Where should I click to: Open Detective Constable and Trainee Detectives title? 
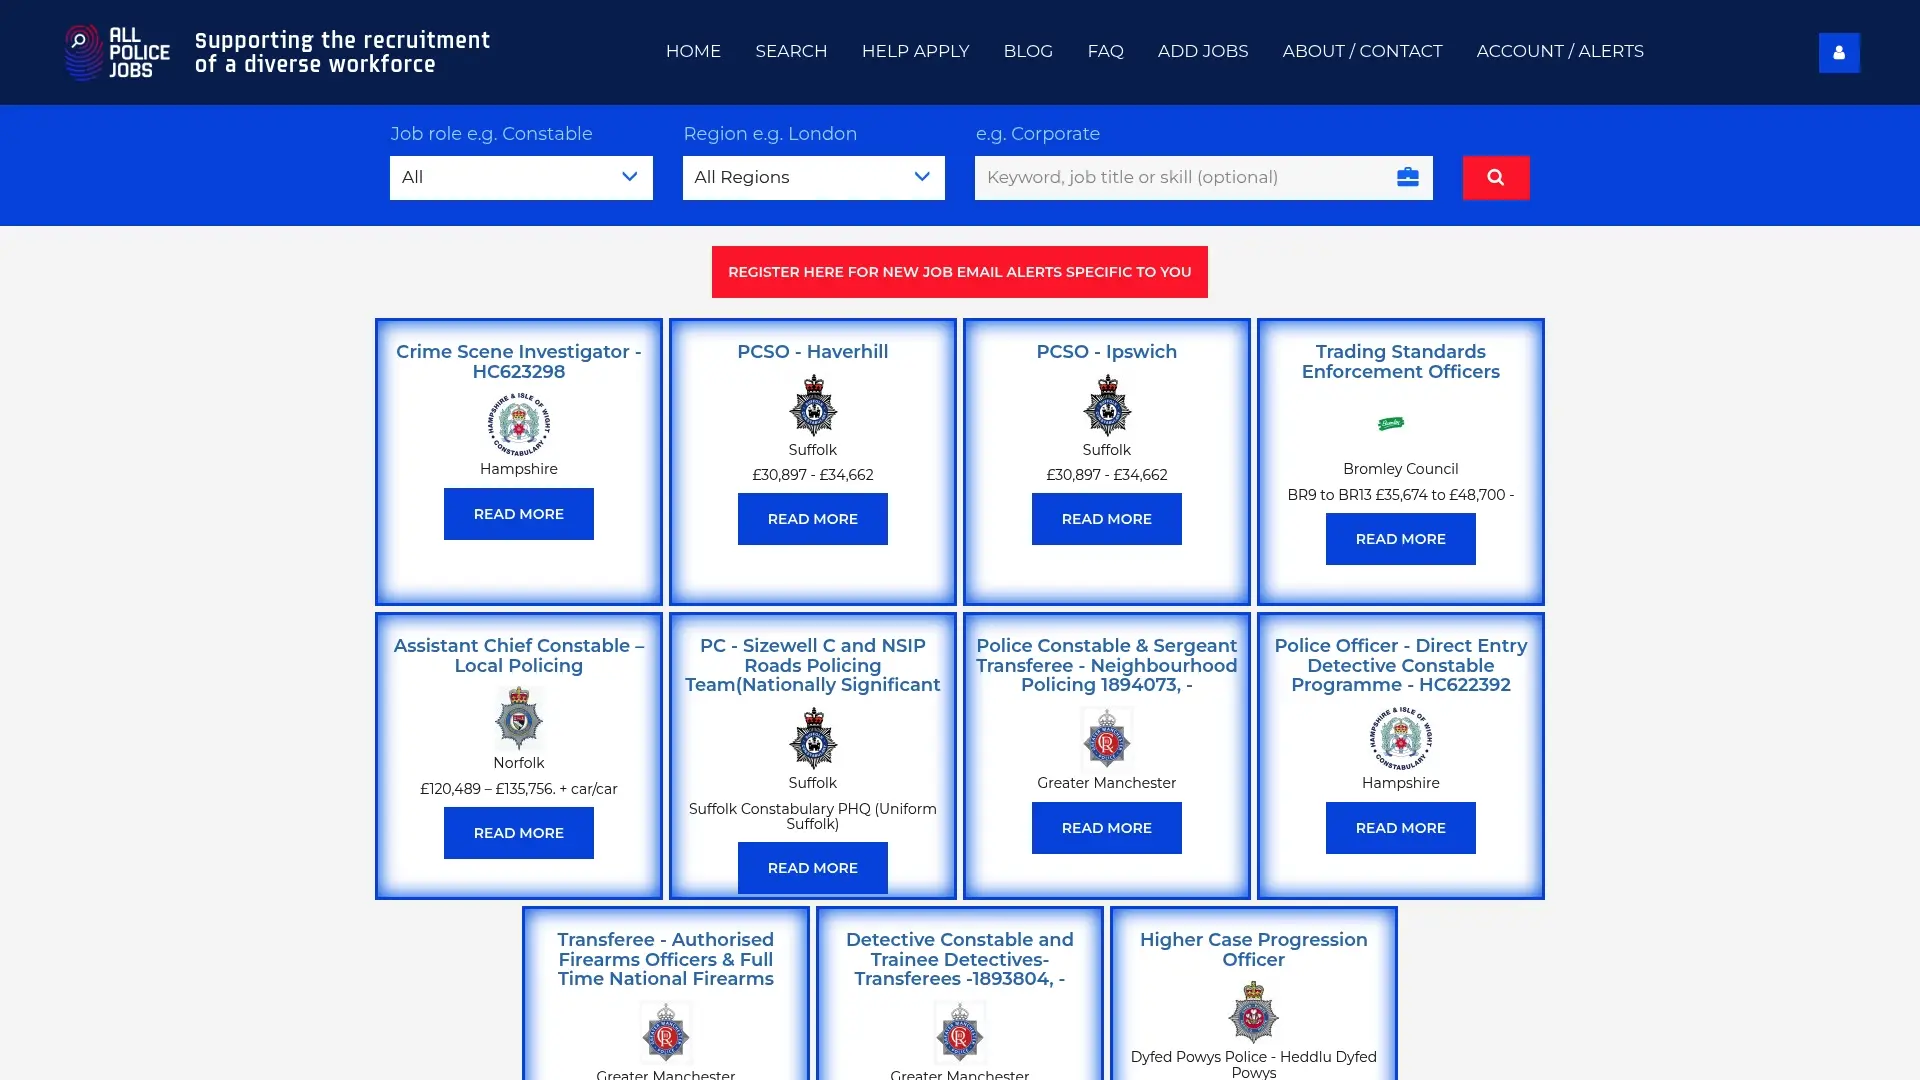[x=960, y=959]
